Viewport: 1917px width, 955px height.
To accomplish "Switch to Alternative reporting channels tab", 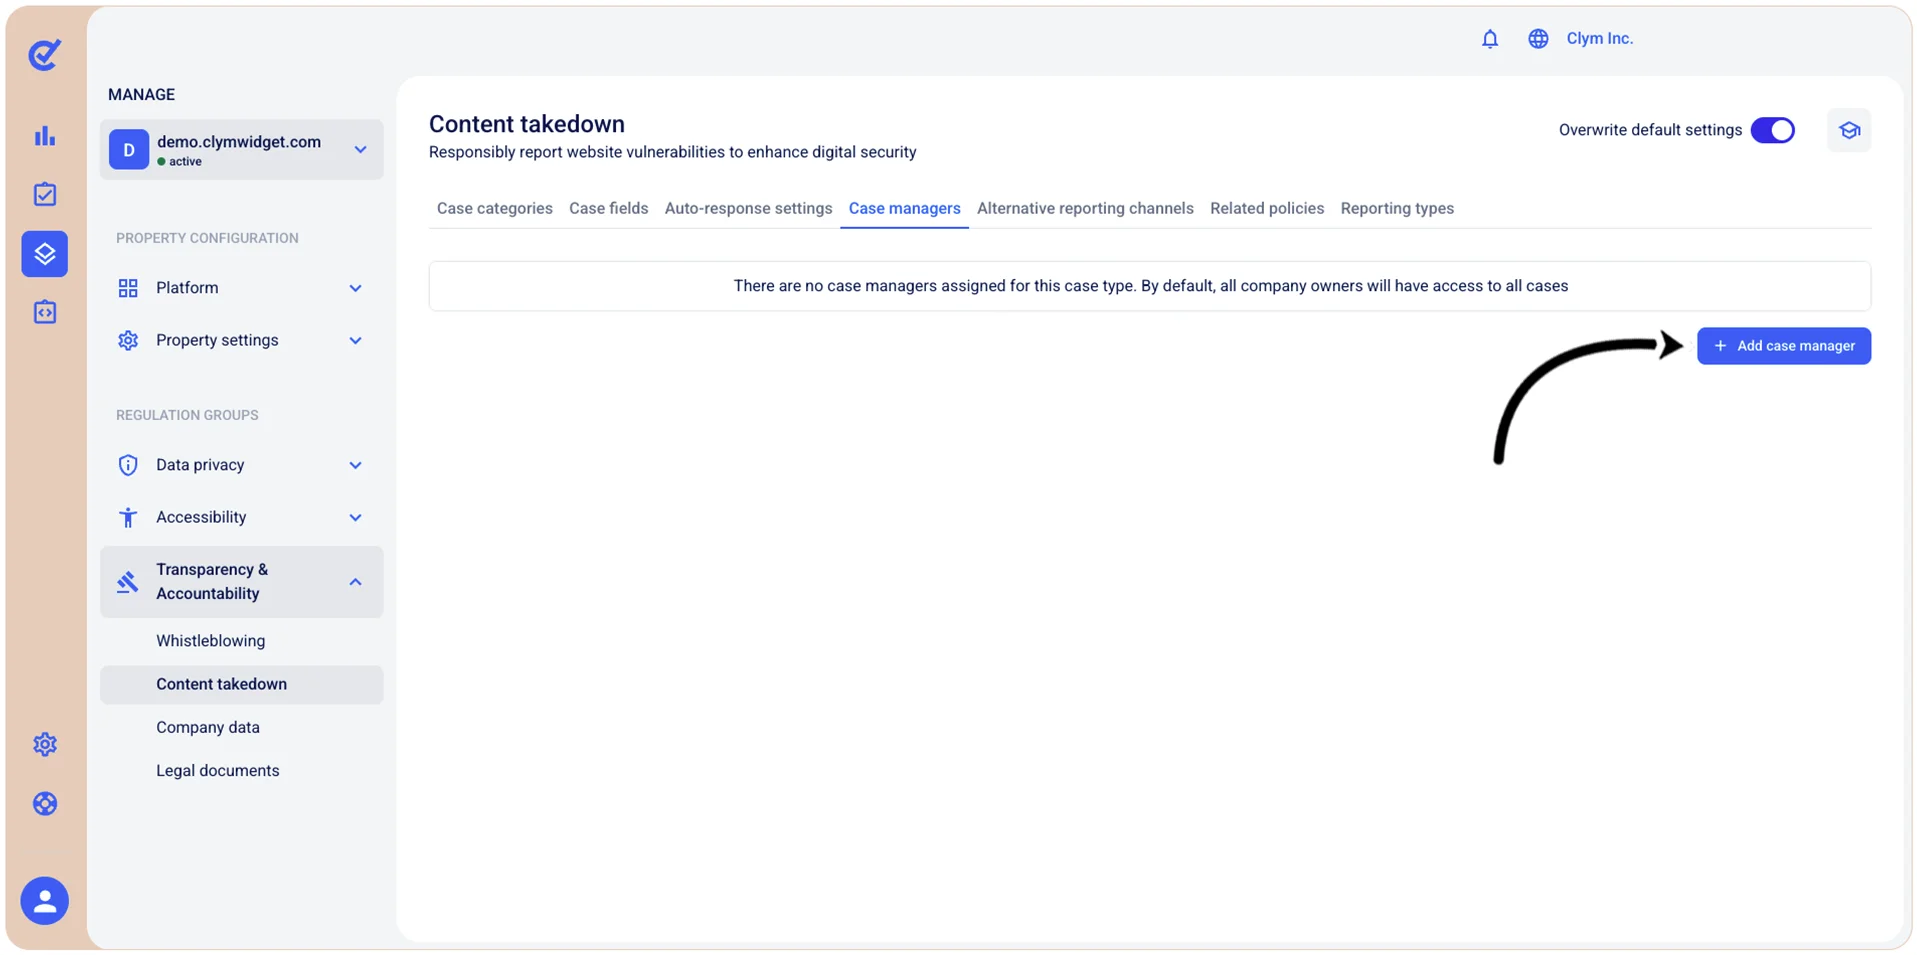I will [1085, 208].
